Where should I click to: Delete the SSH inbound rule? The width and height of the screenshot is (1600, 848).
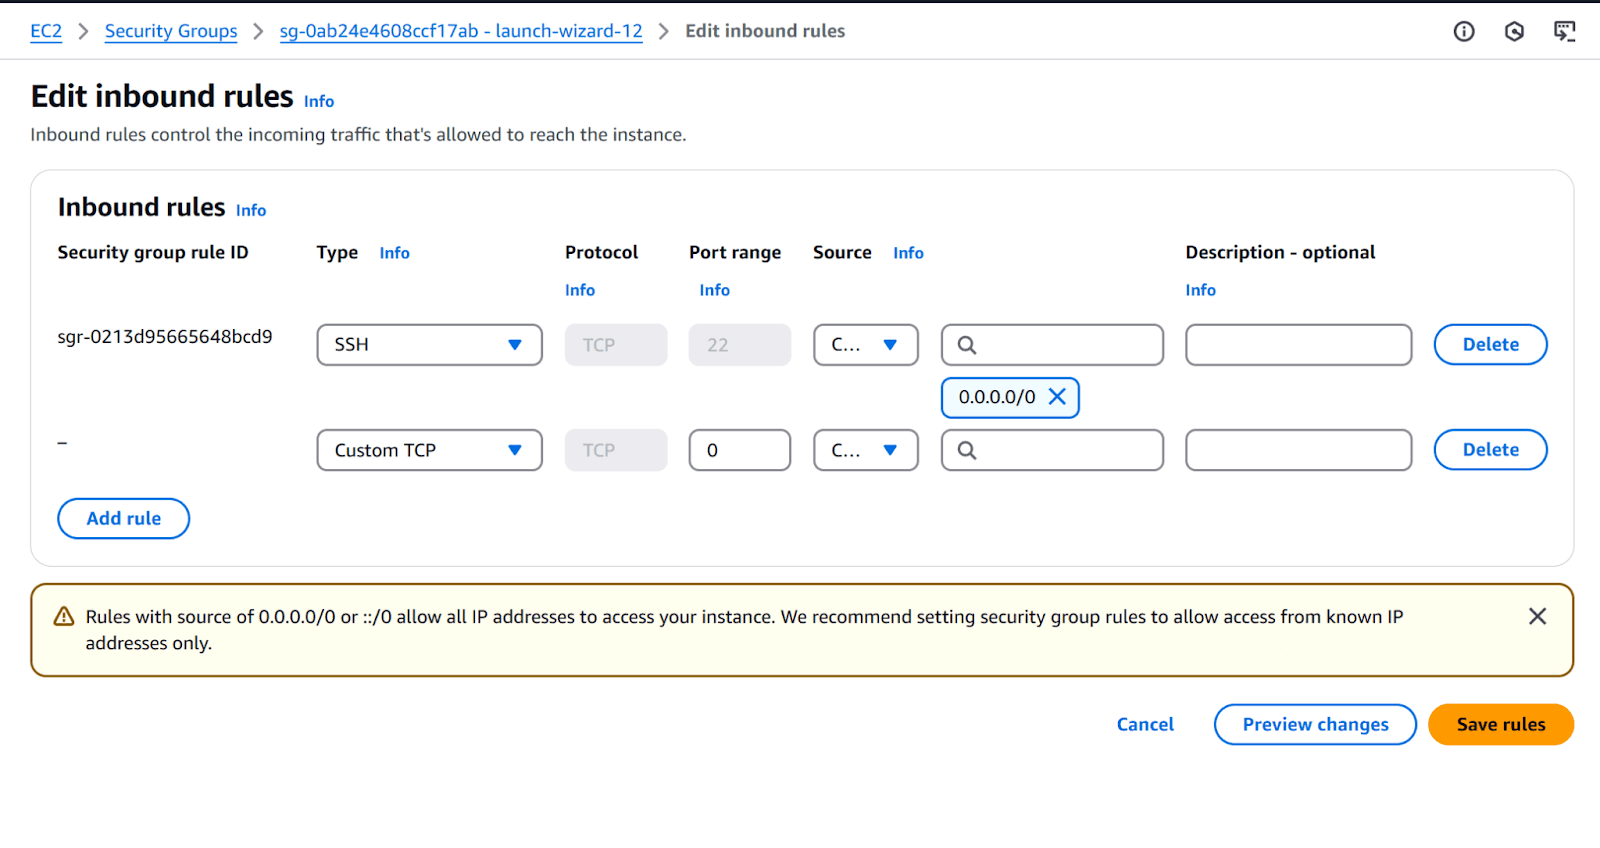coord(1490,345)
